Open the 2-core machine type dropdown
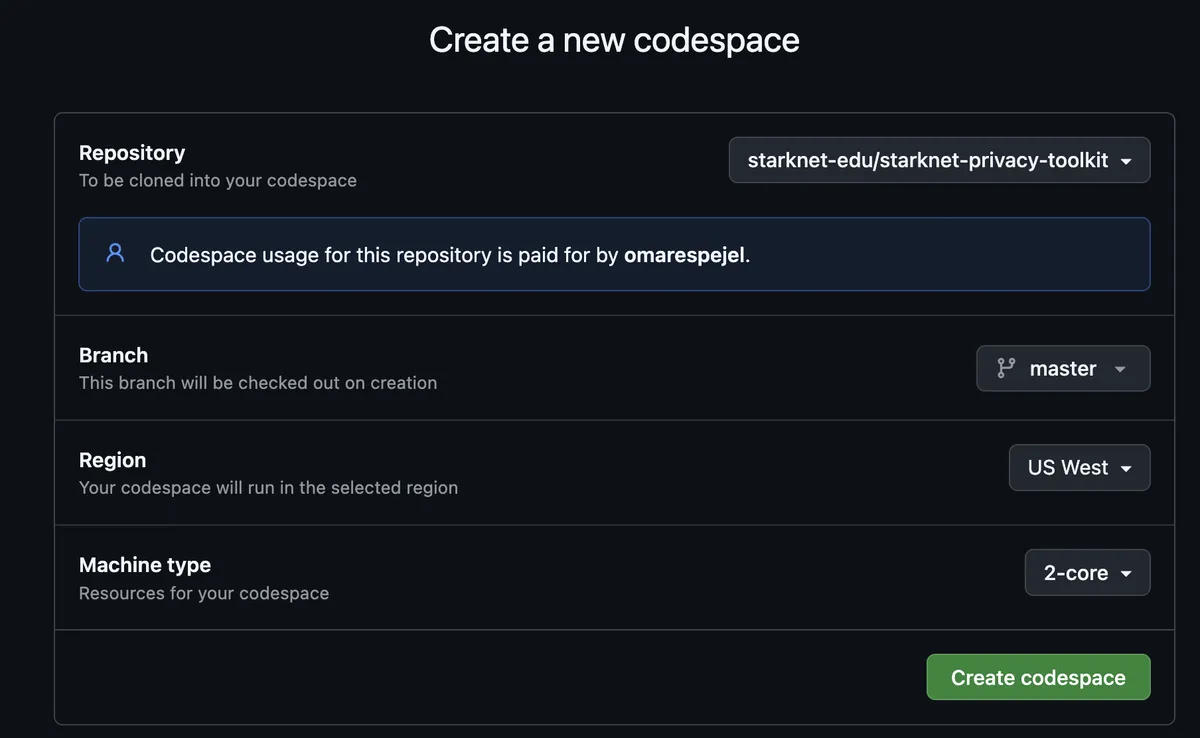Viewport: 1200px width, 738px height. (x=1087, y=572)
